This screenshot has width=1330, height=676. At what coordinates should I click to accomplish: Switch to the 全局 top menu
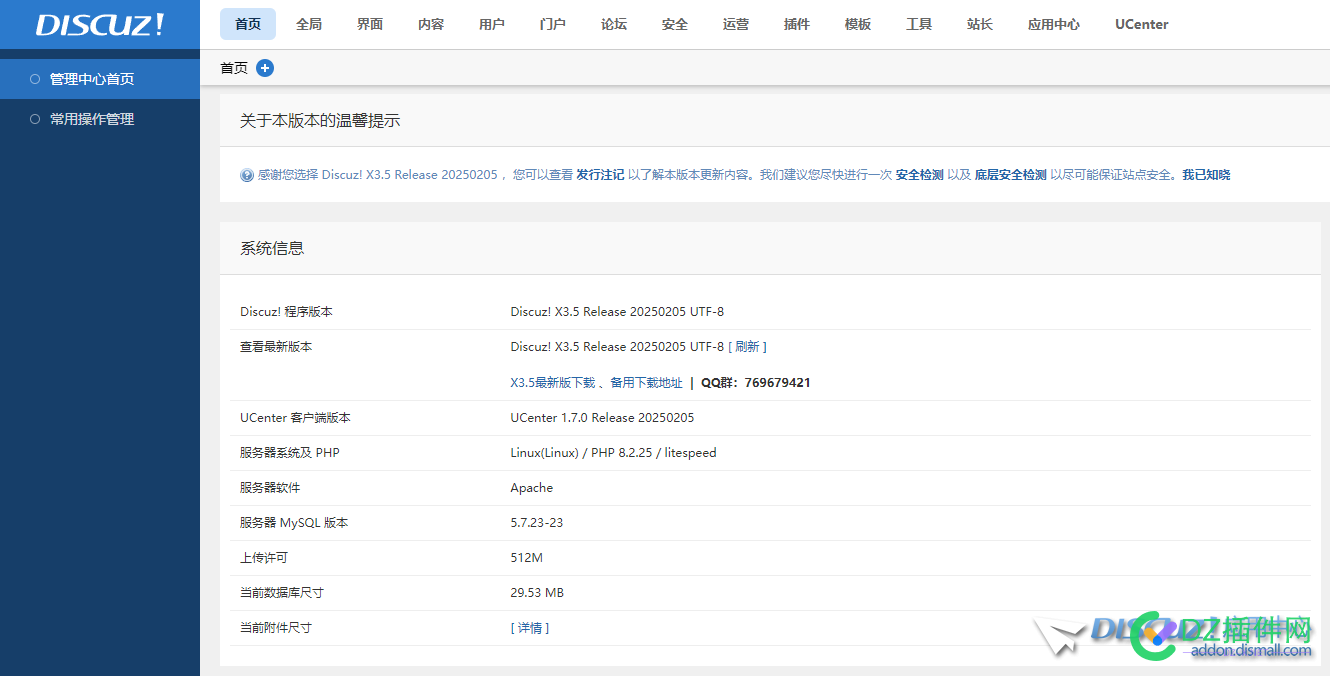tap(309, 24)
